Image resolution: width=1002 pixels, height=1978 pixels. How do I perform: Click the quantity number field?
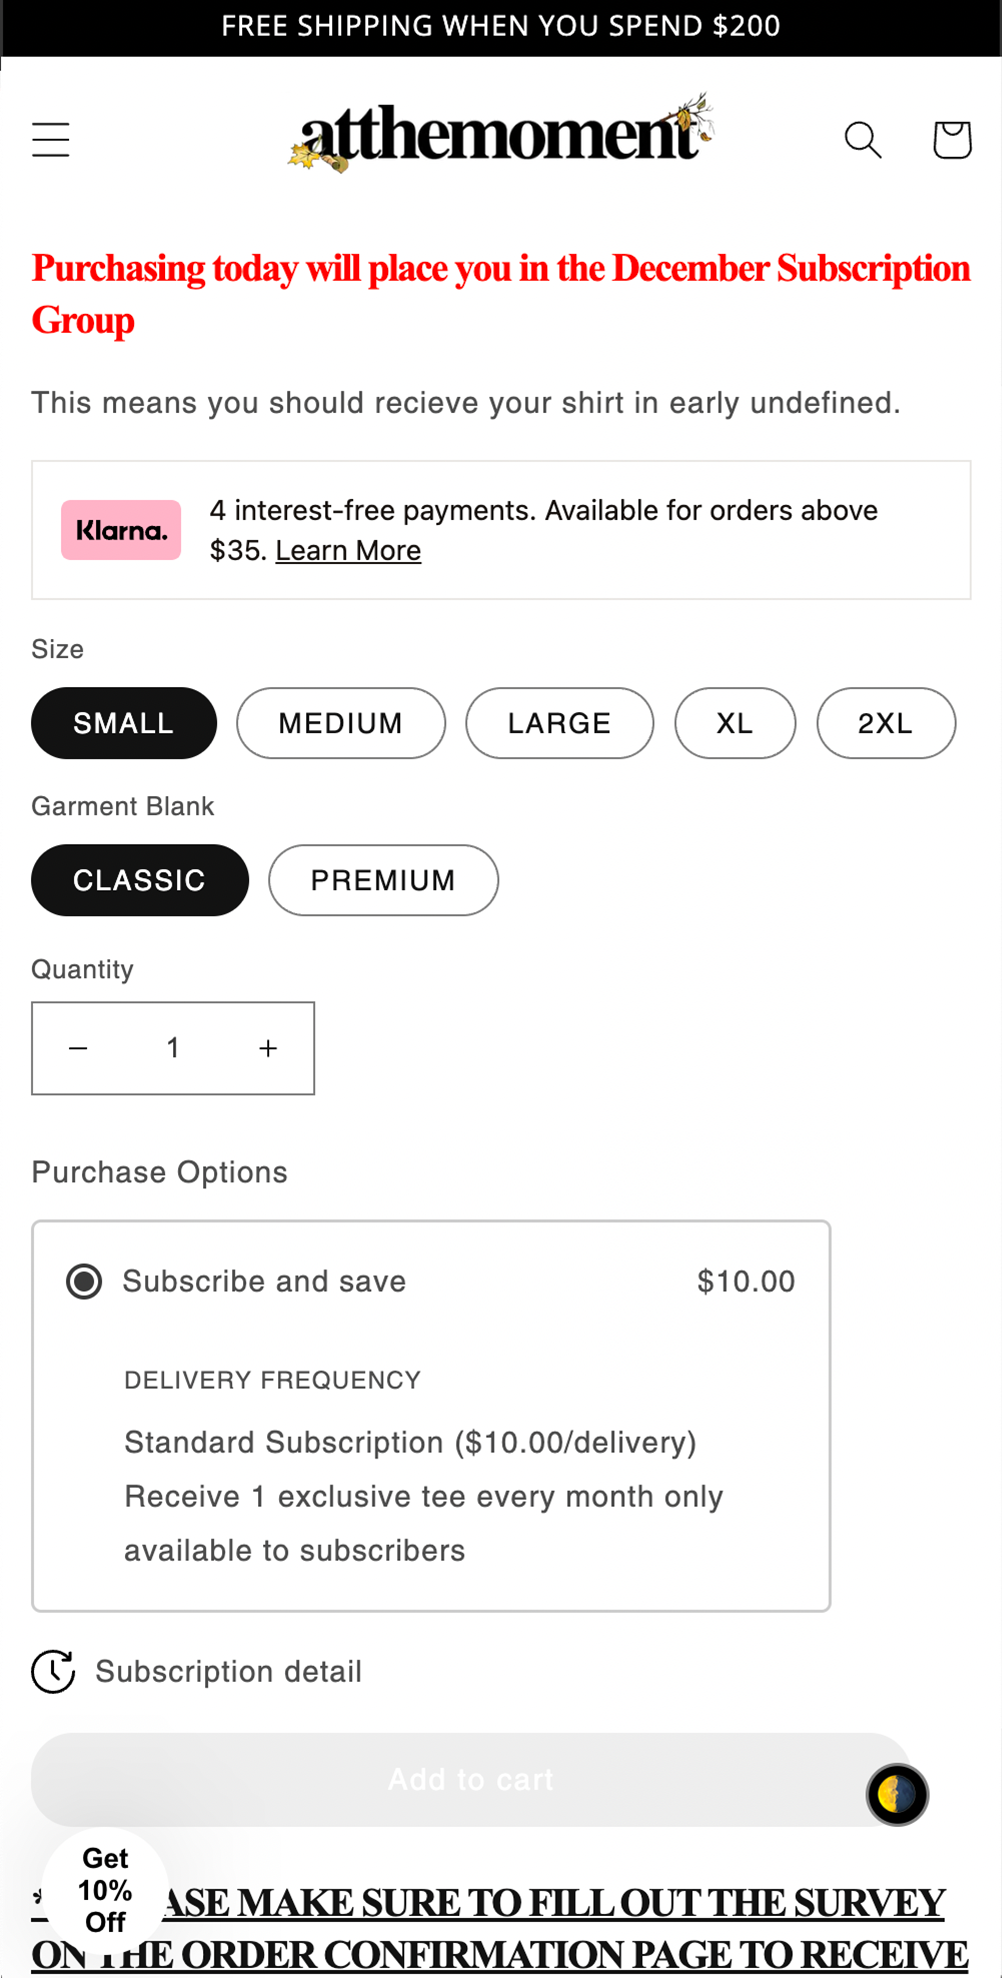(x=173, y=1048)
